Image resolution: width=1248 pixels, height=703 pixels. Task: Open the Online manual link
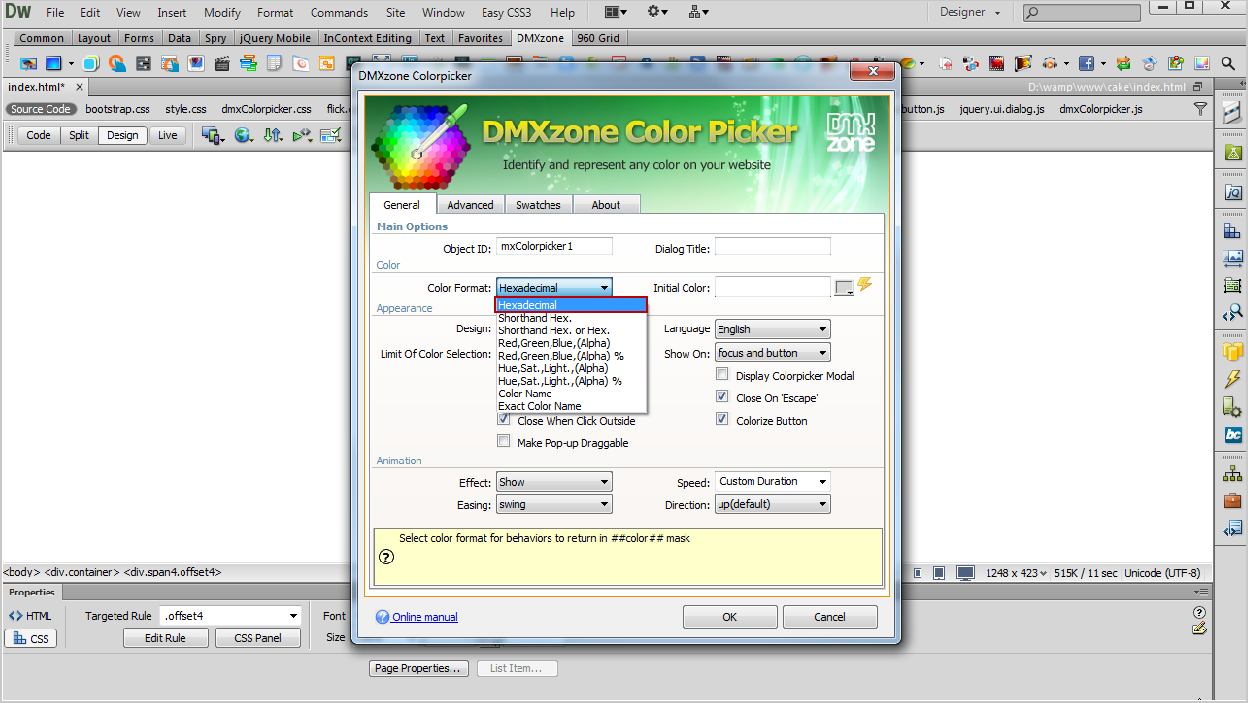coord(425,617)
